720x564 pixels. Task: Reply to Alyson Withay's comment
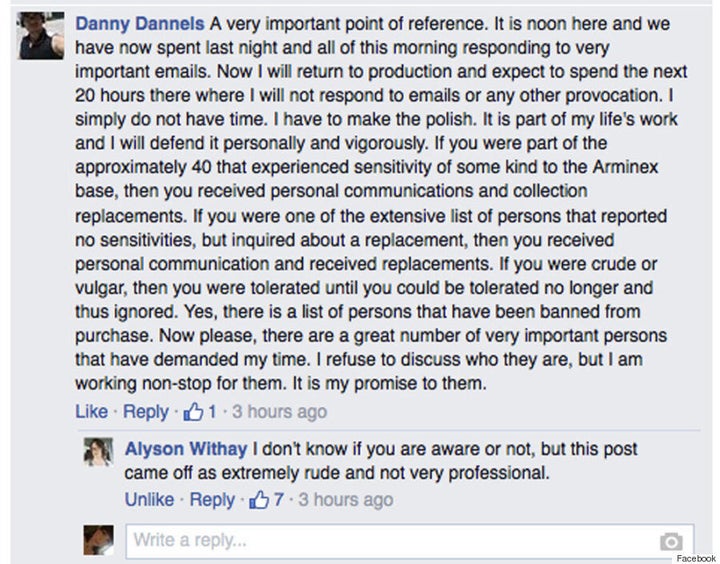(x=212, y=500)
